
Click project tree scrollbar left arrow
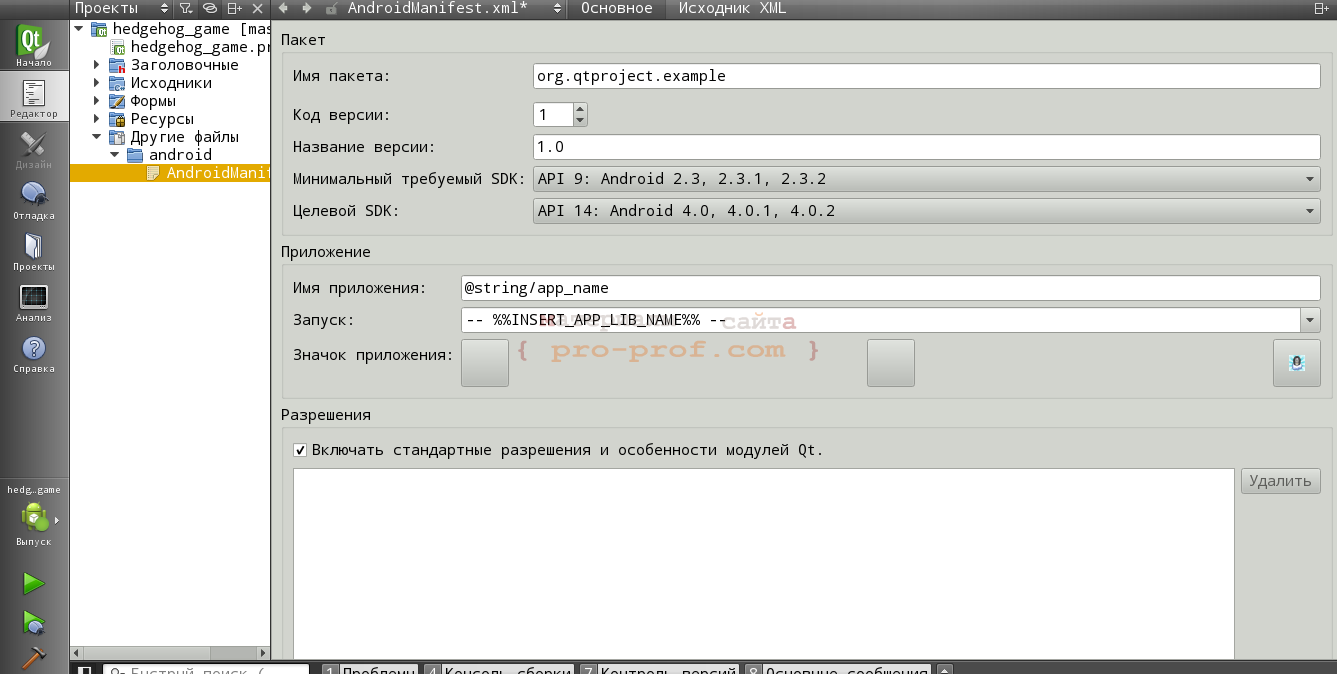pos(77,653)
